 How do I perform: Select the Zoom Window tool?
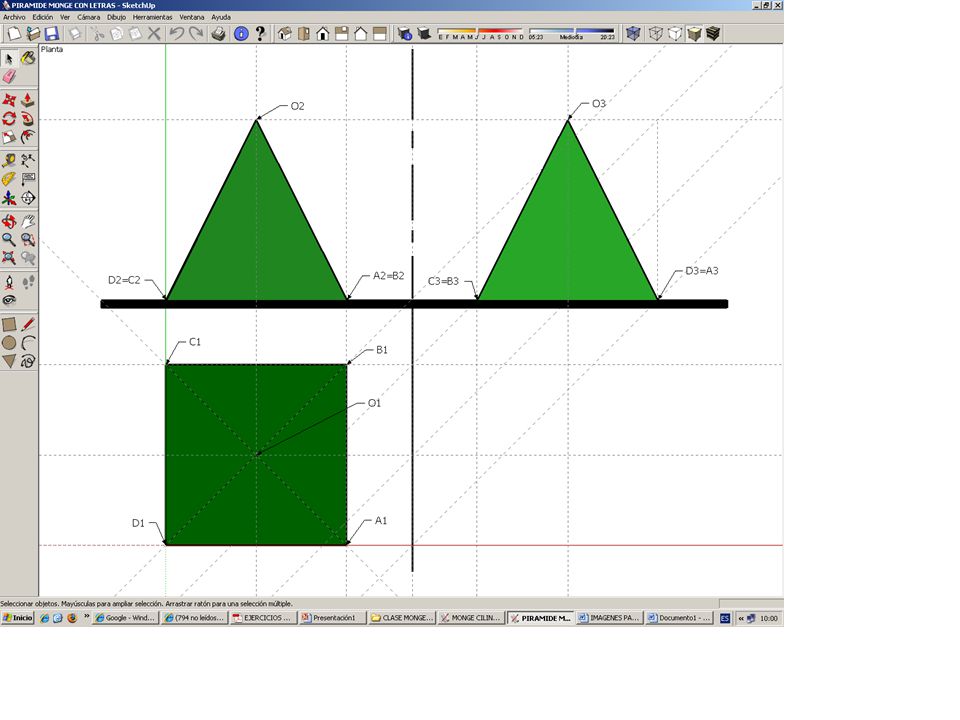tap(28, 239)
